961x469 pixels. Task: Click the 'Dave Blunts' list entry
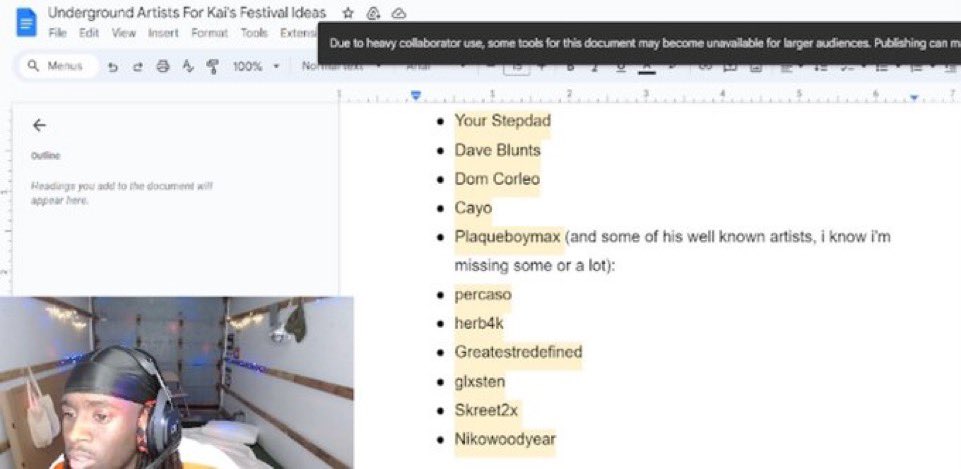click(497, 150)
